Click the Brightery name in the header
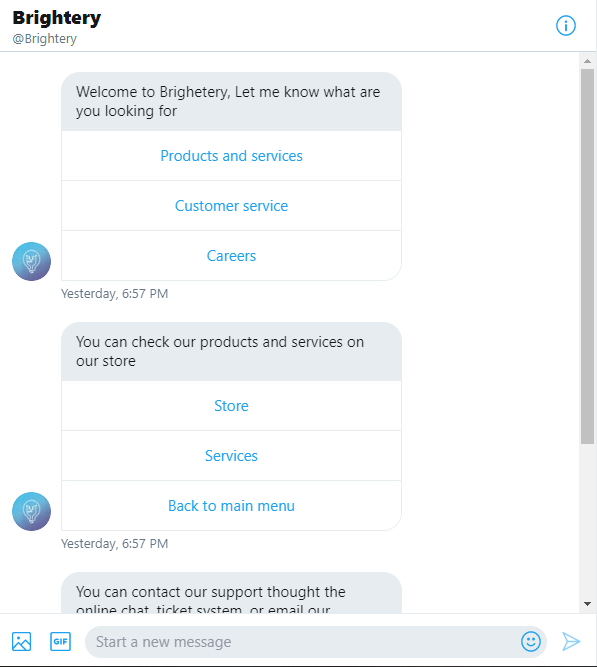The image size is (597, 667). (57, 18)
